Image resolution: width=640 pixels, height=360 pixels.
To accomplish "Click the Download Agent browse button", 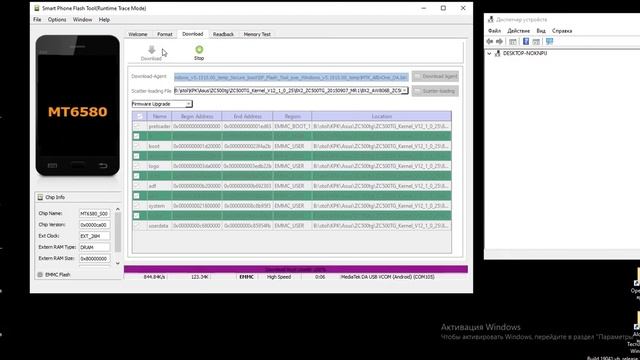I will coord(435,76).
